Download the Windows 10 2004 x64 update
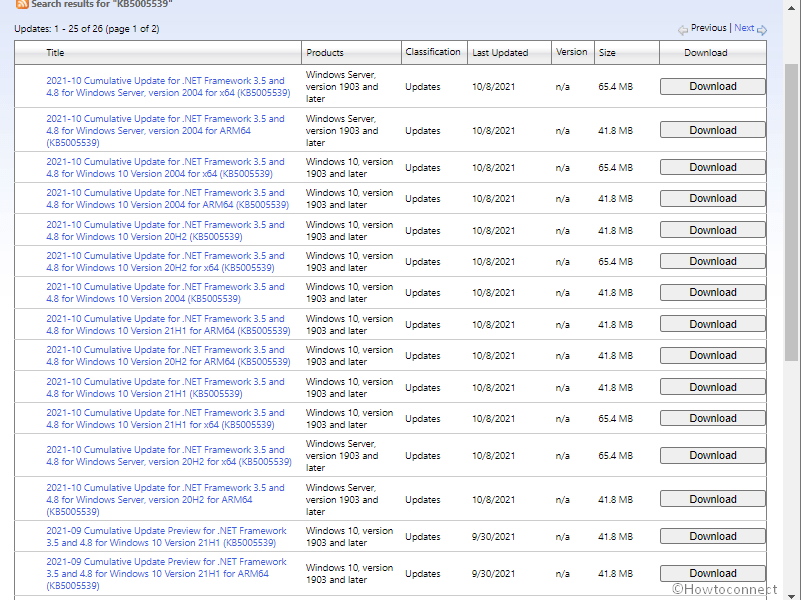Screen dimensions: 801x600 pyautogui.click(x=712, y=167)
